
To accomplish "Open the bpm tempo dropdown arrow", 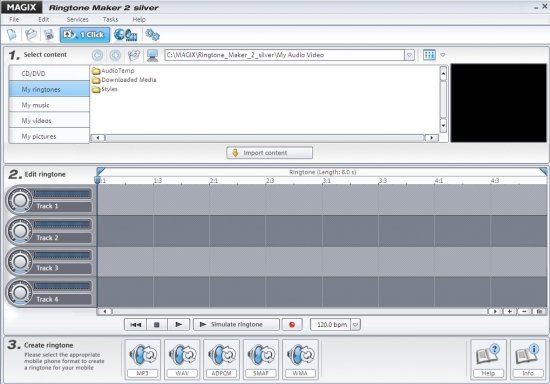I will tap(356, 324).
